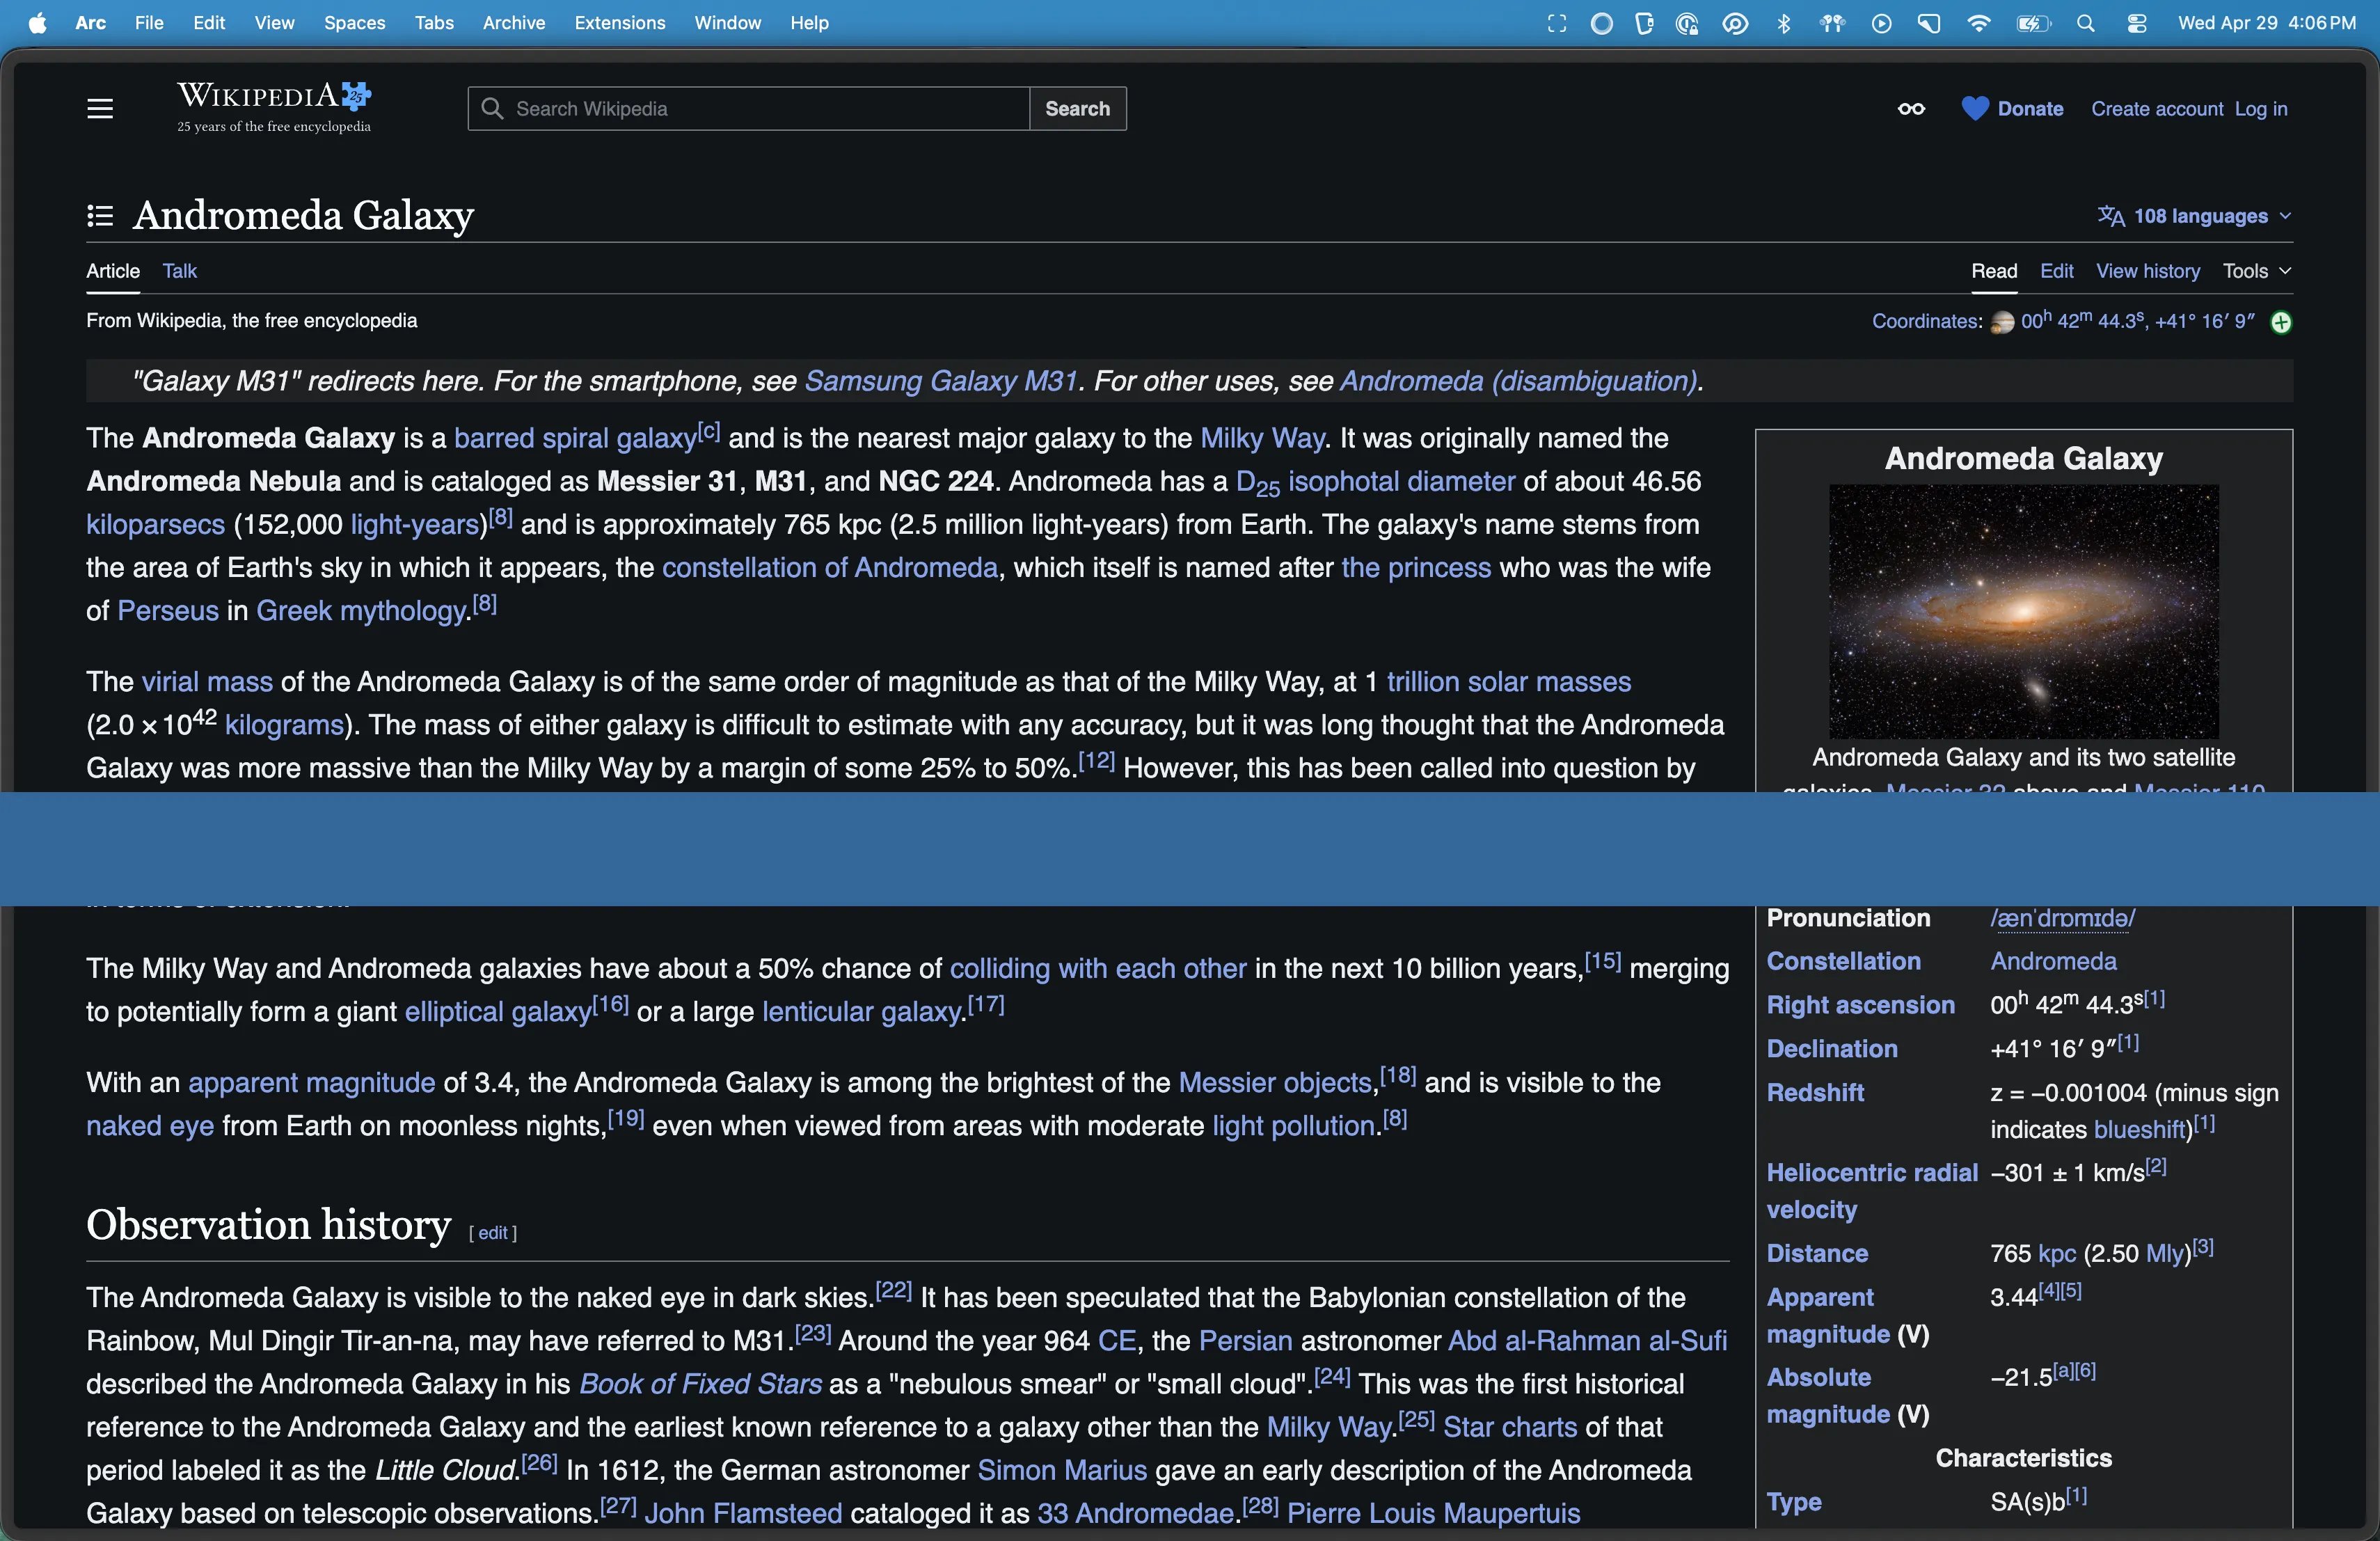Click the colliding with each other link
Image resolution: width=2380 pixels, height=1541 pixels.
click(1098, 968)
